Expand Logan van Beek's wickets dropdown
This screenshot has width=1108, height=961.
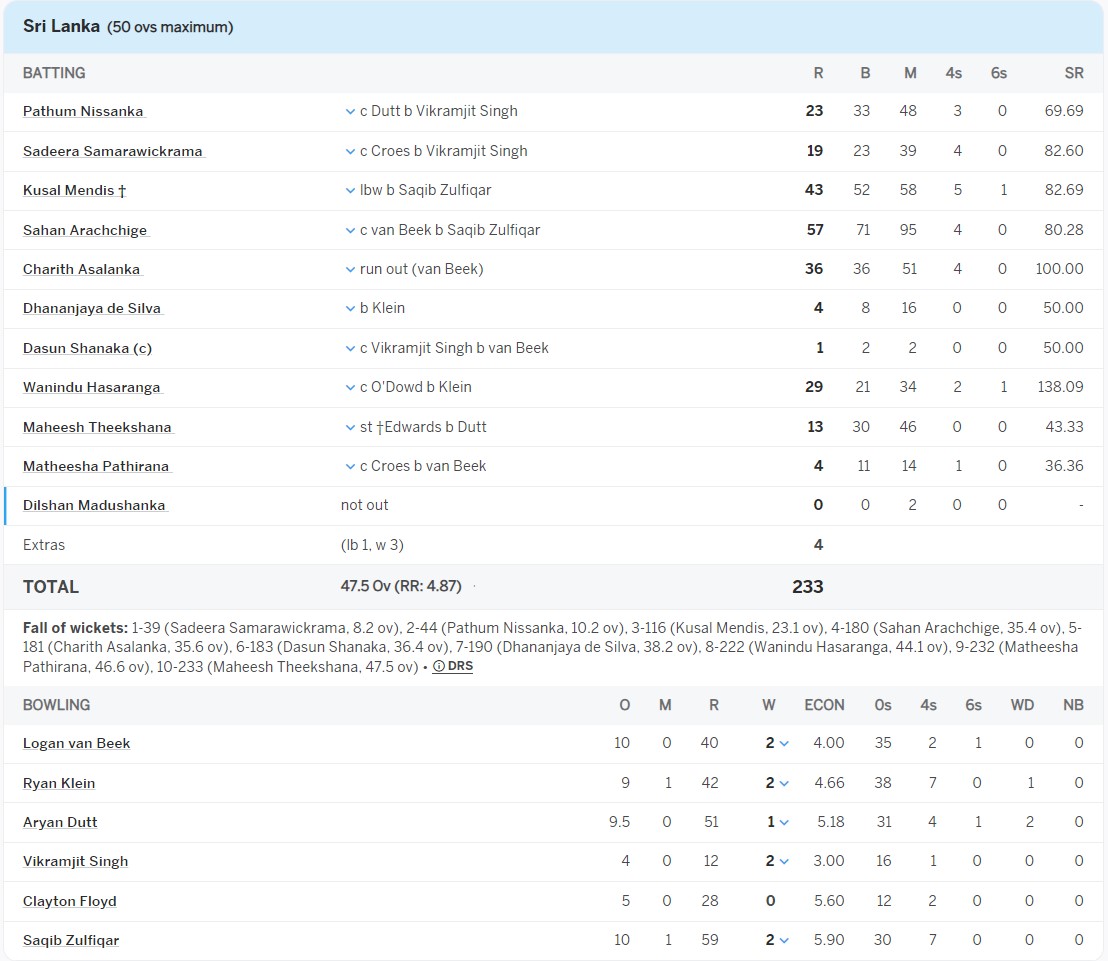click(x=784, y=744)
